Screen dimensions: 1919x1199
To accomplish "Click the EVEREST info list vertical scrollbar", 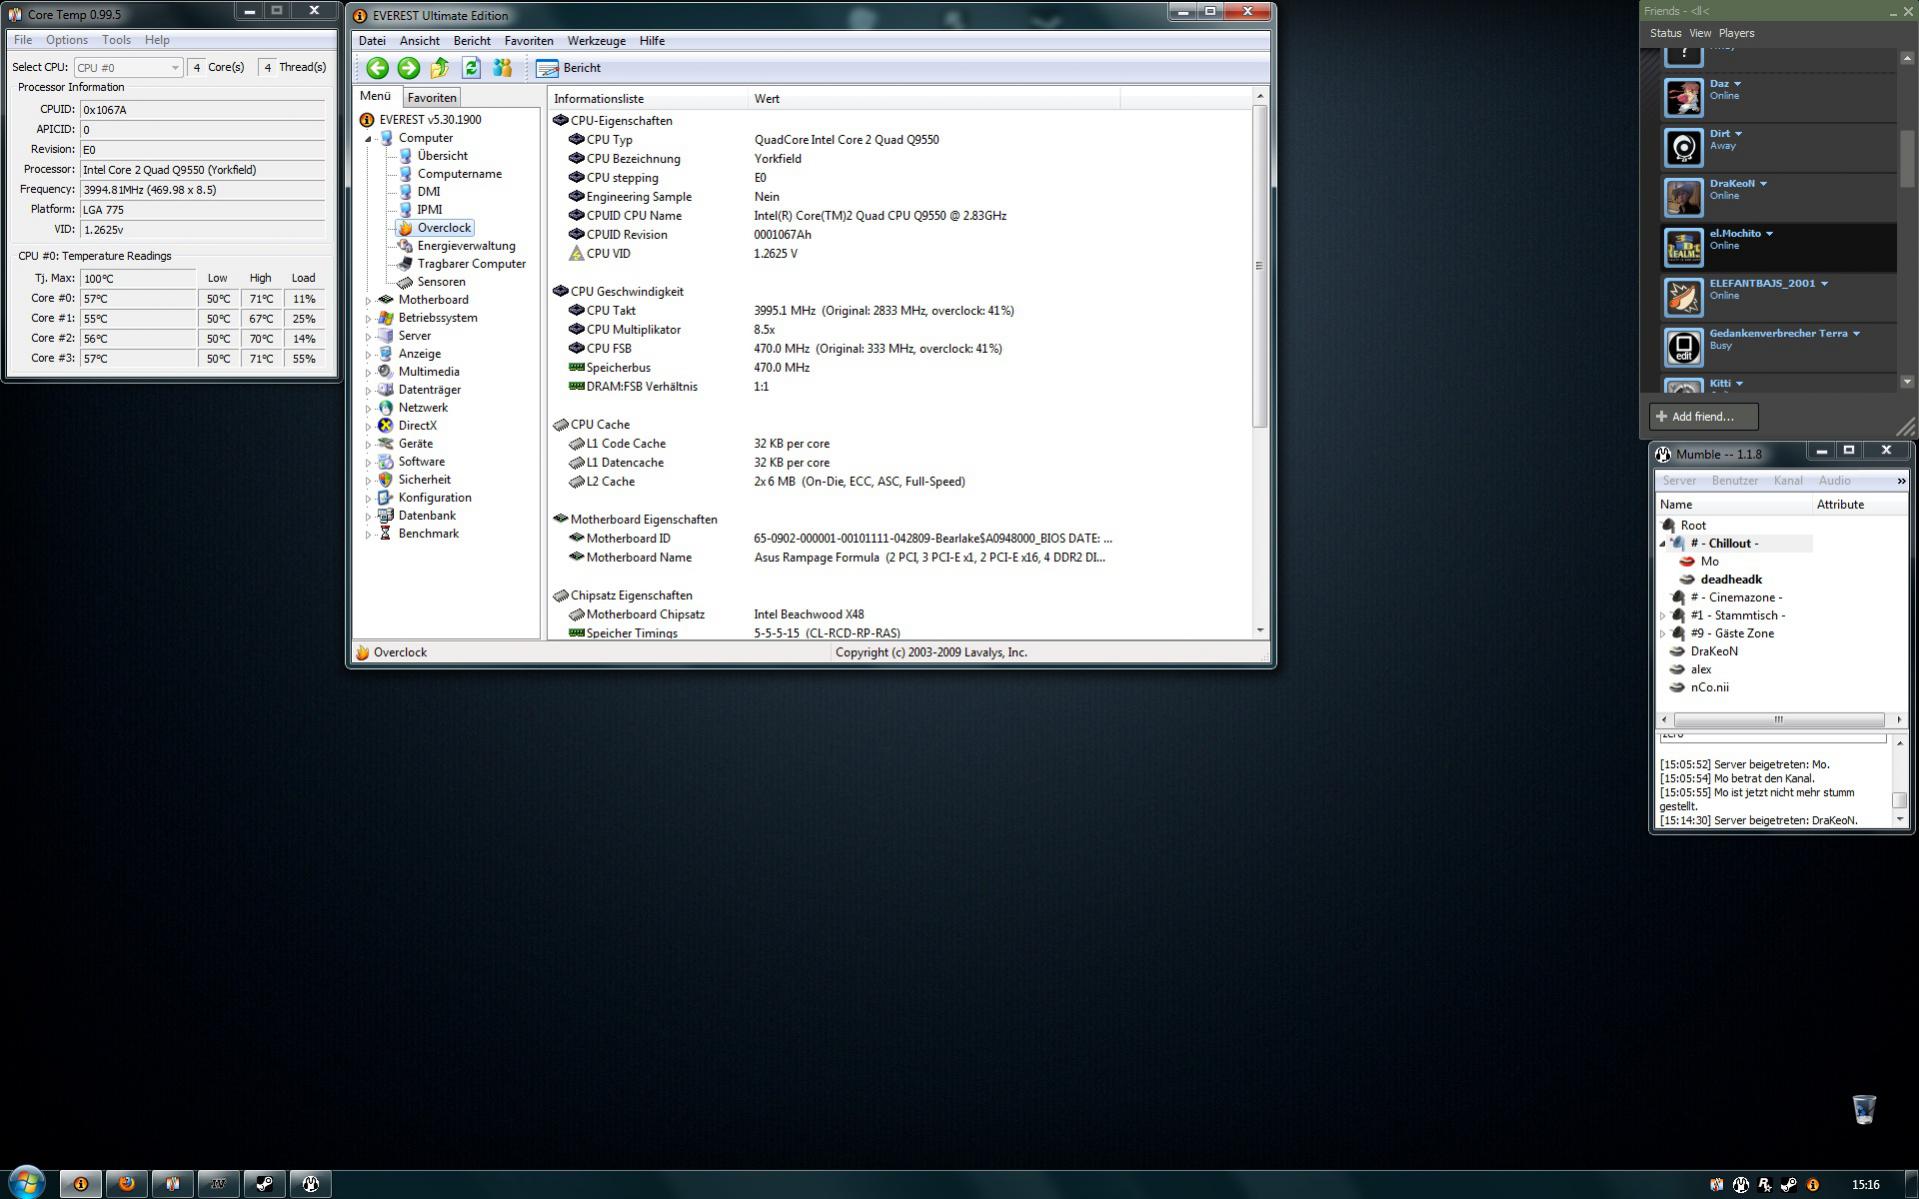I will [1259, 265].
